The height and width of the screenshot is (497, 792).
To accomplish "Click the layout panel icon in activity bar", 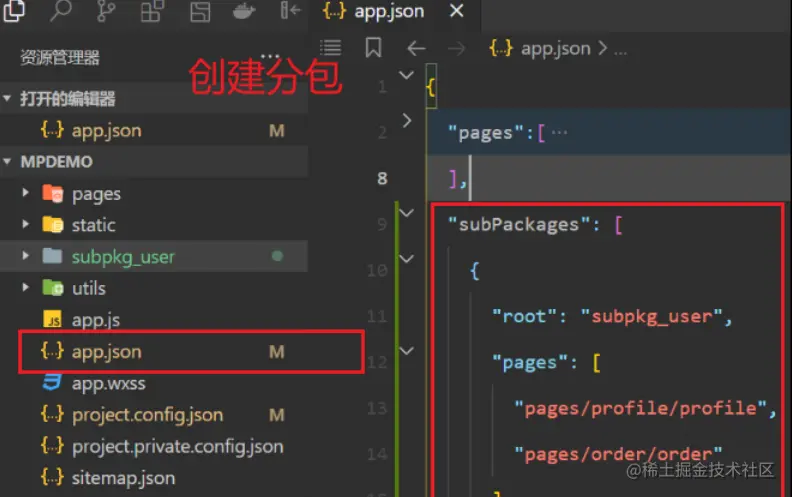I will tap(200, 11).
